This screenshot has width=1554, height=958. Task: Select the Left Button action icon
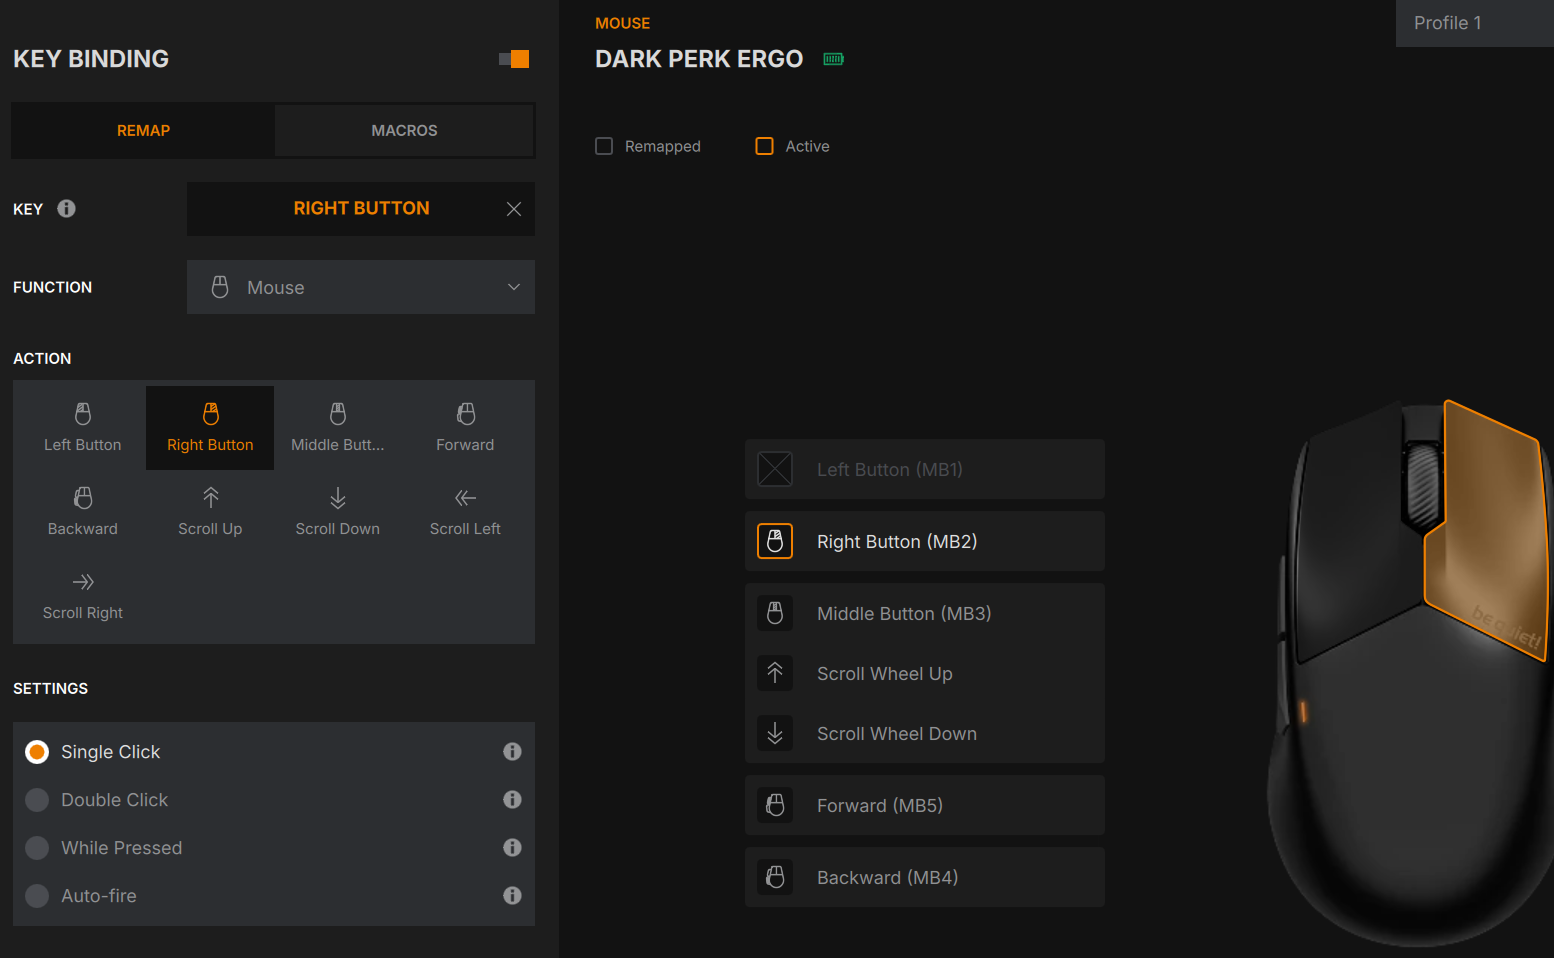pyautogui.click(x=83, y=414)
